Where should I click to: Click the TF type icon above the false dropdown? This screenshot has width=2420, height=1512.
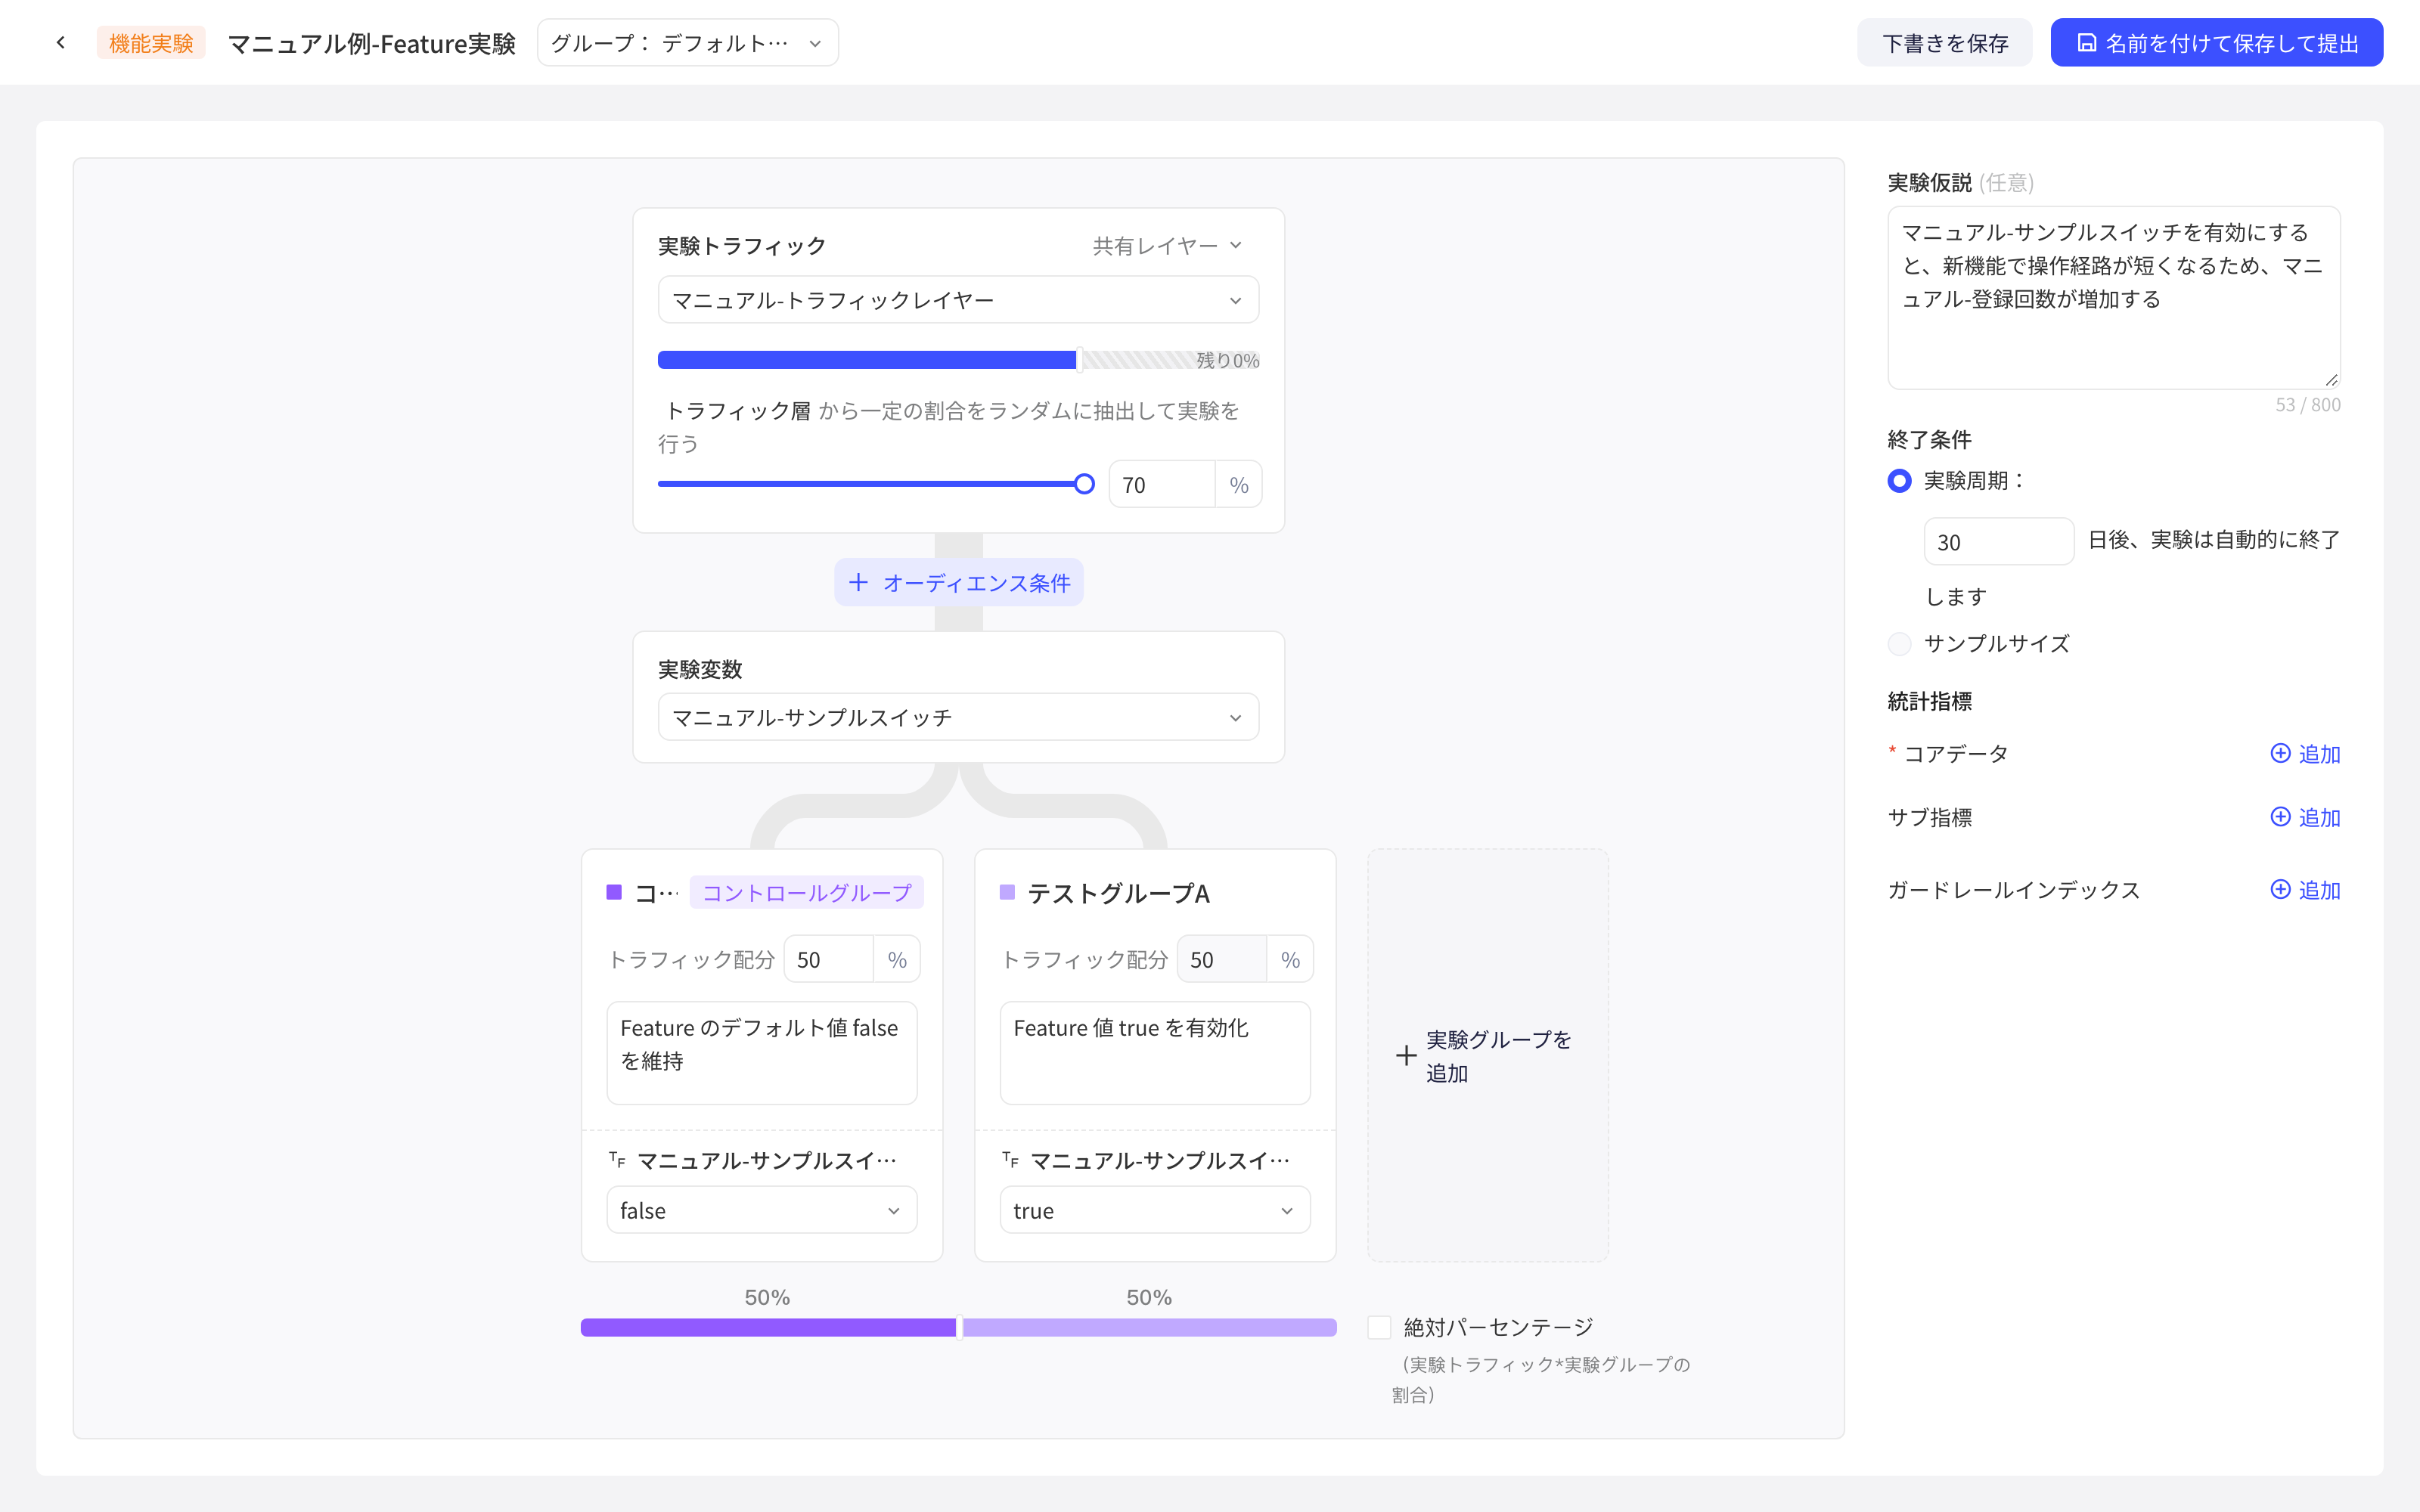617,1160
